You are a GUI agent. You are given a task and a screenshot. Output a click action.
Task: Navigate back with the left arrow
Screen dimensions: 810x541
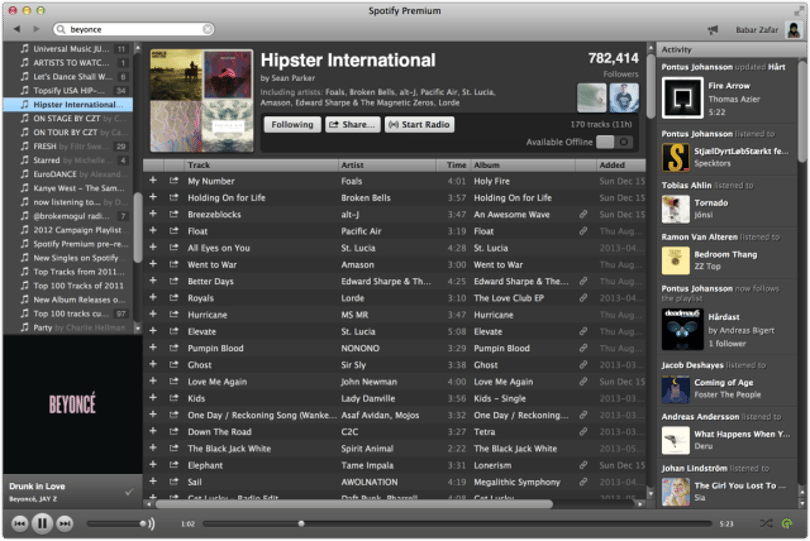tap(17, 29)
